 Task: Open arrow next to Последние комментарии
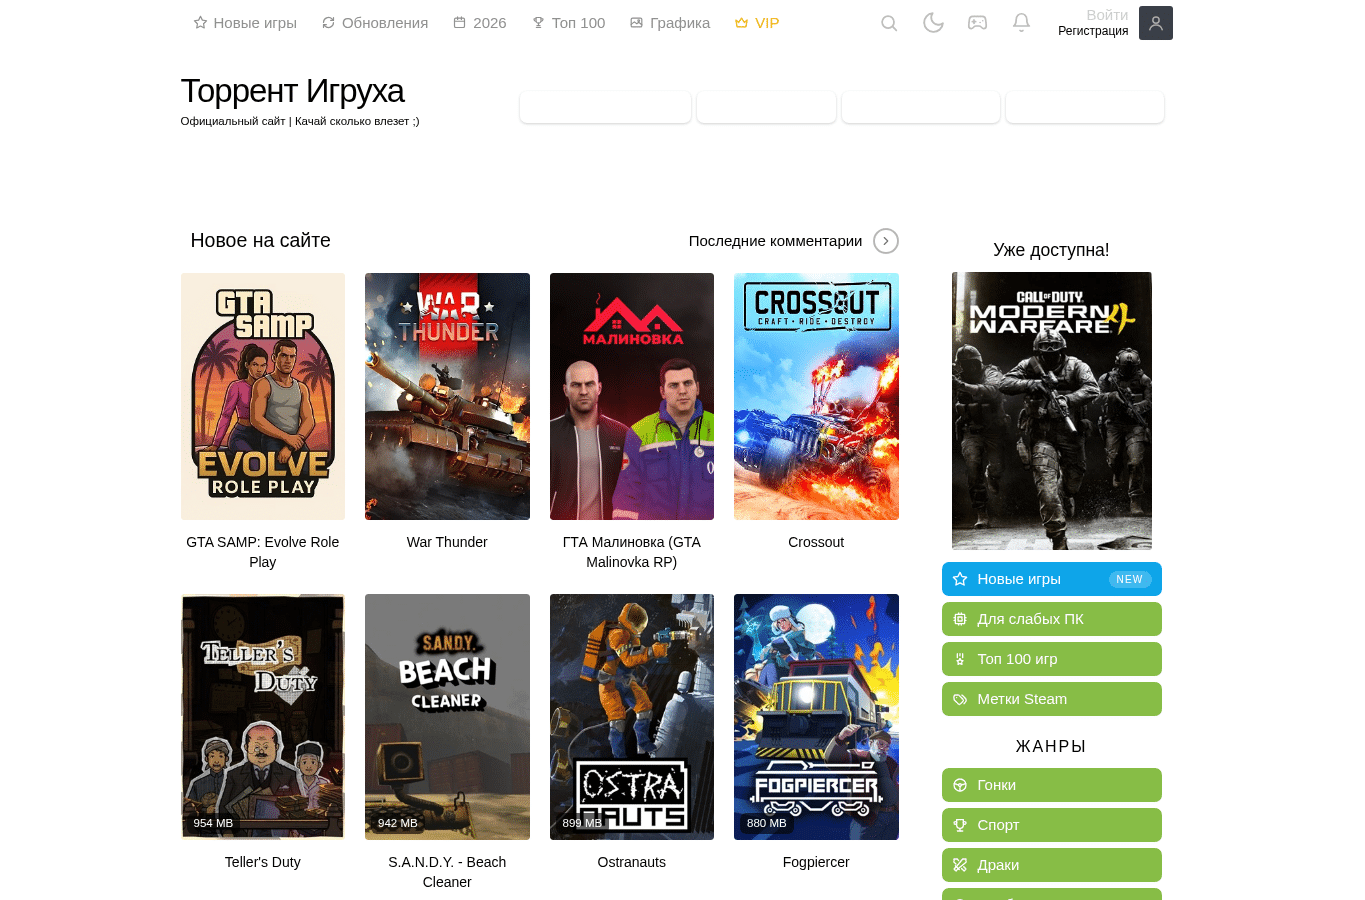886,241
